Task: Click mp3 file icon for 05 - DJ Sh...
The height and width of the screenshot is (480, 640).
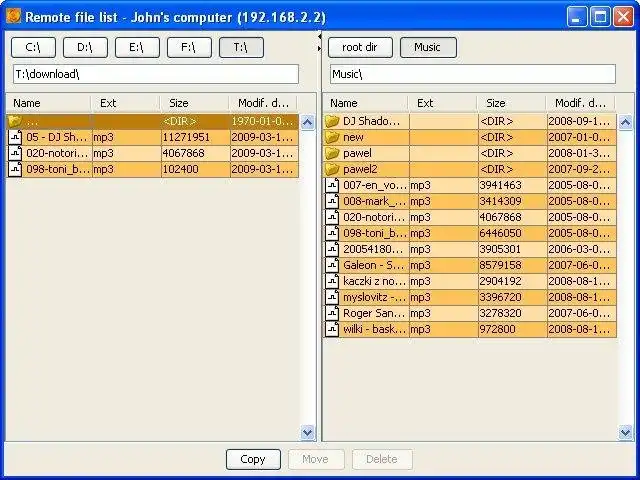Action: [x=15, y=137]
